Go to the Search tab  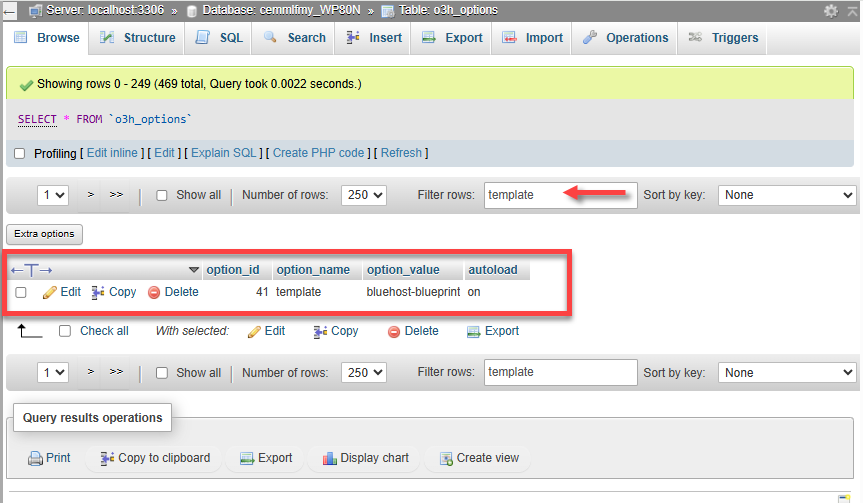(293, 37)
